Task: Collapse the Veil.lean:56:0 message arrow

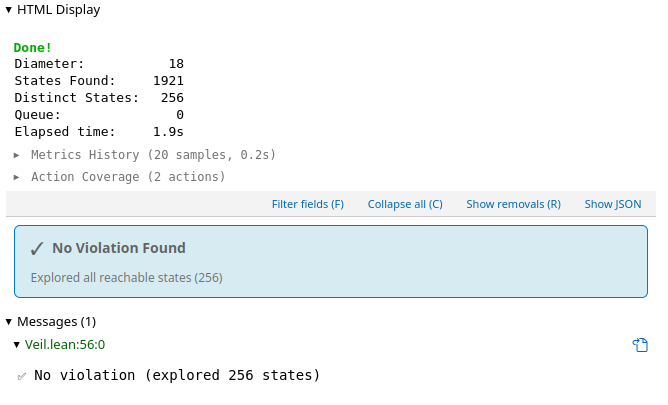Action: click(17, 345)
